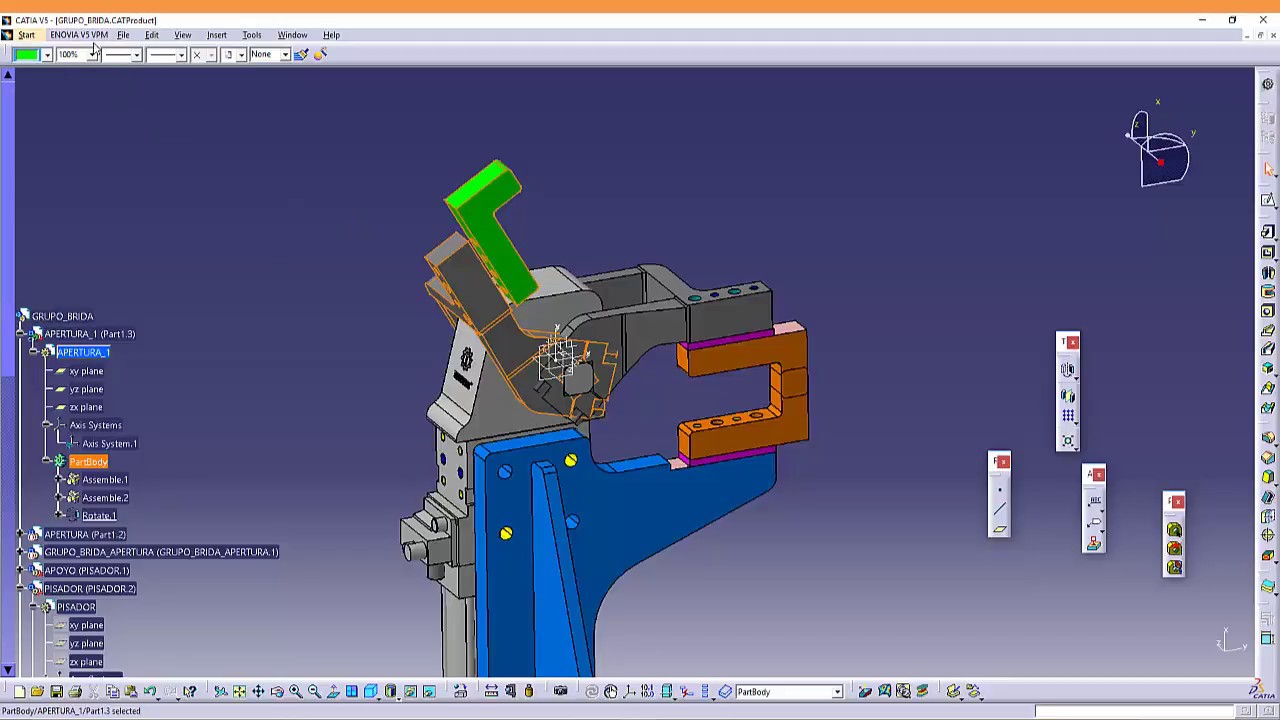Click Measure Inertia weight icon

pyautogui.click(x=529, y=691)
